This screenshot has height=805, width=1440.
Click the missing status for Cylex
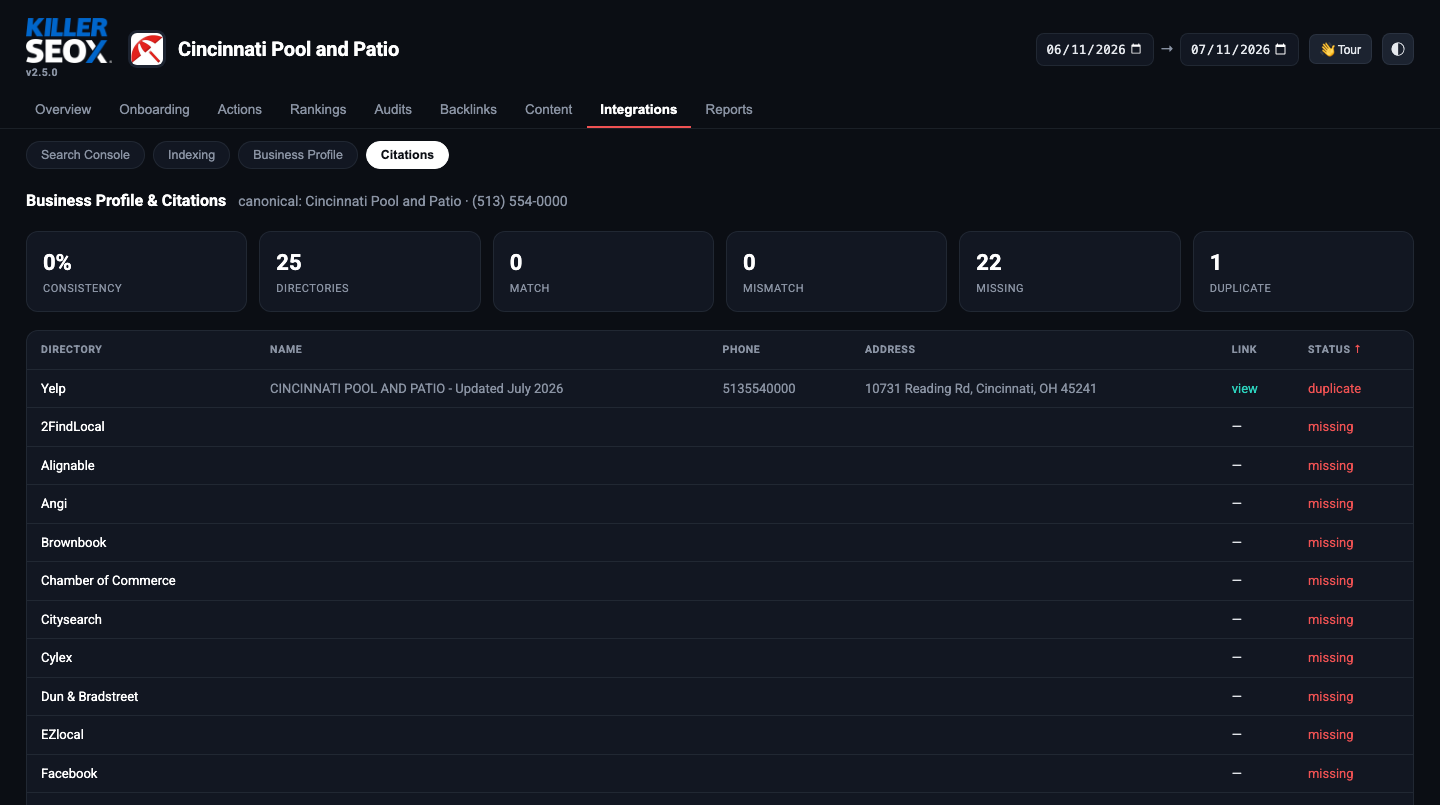1330,658
